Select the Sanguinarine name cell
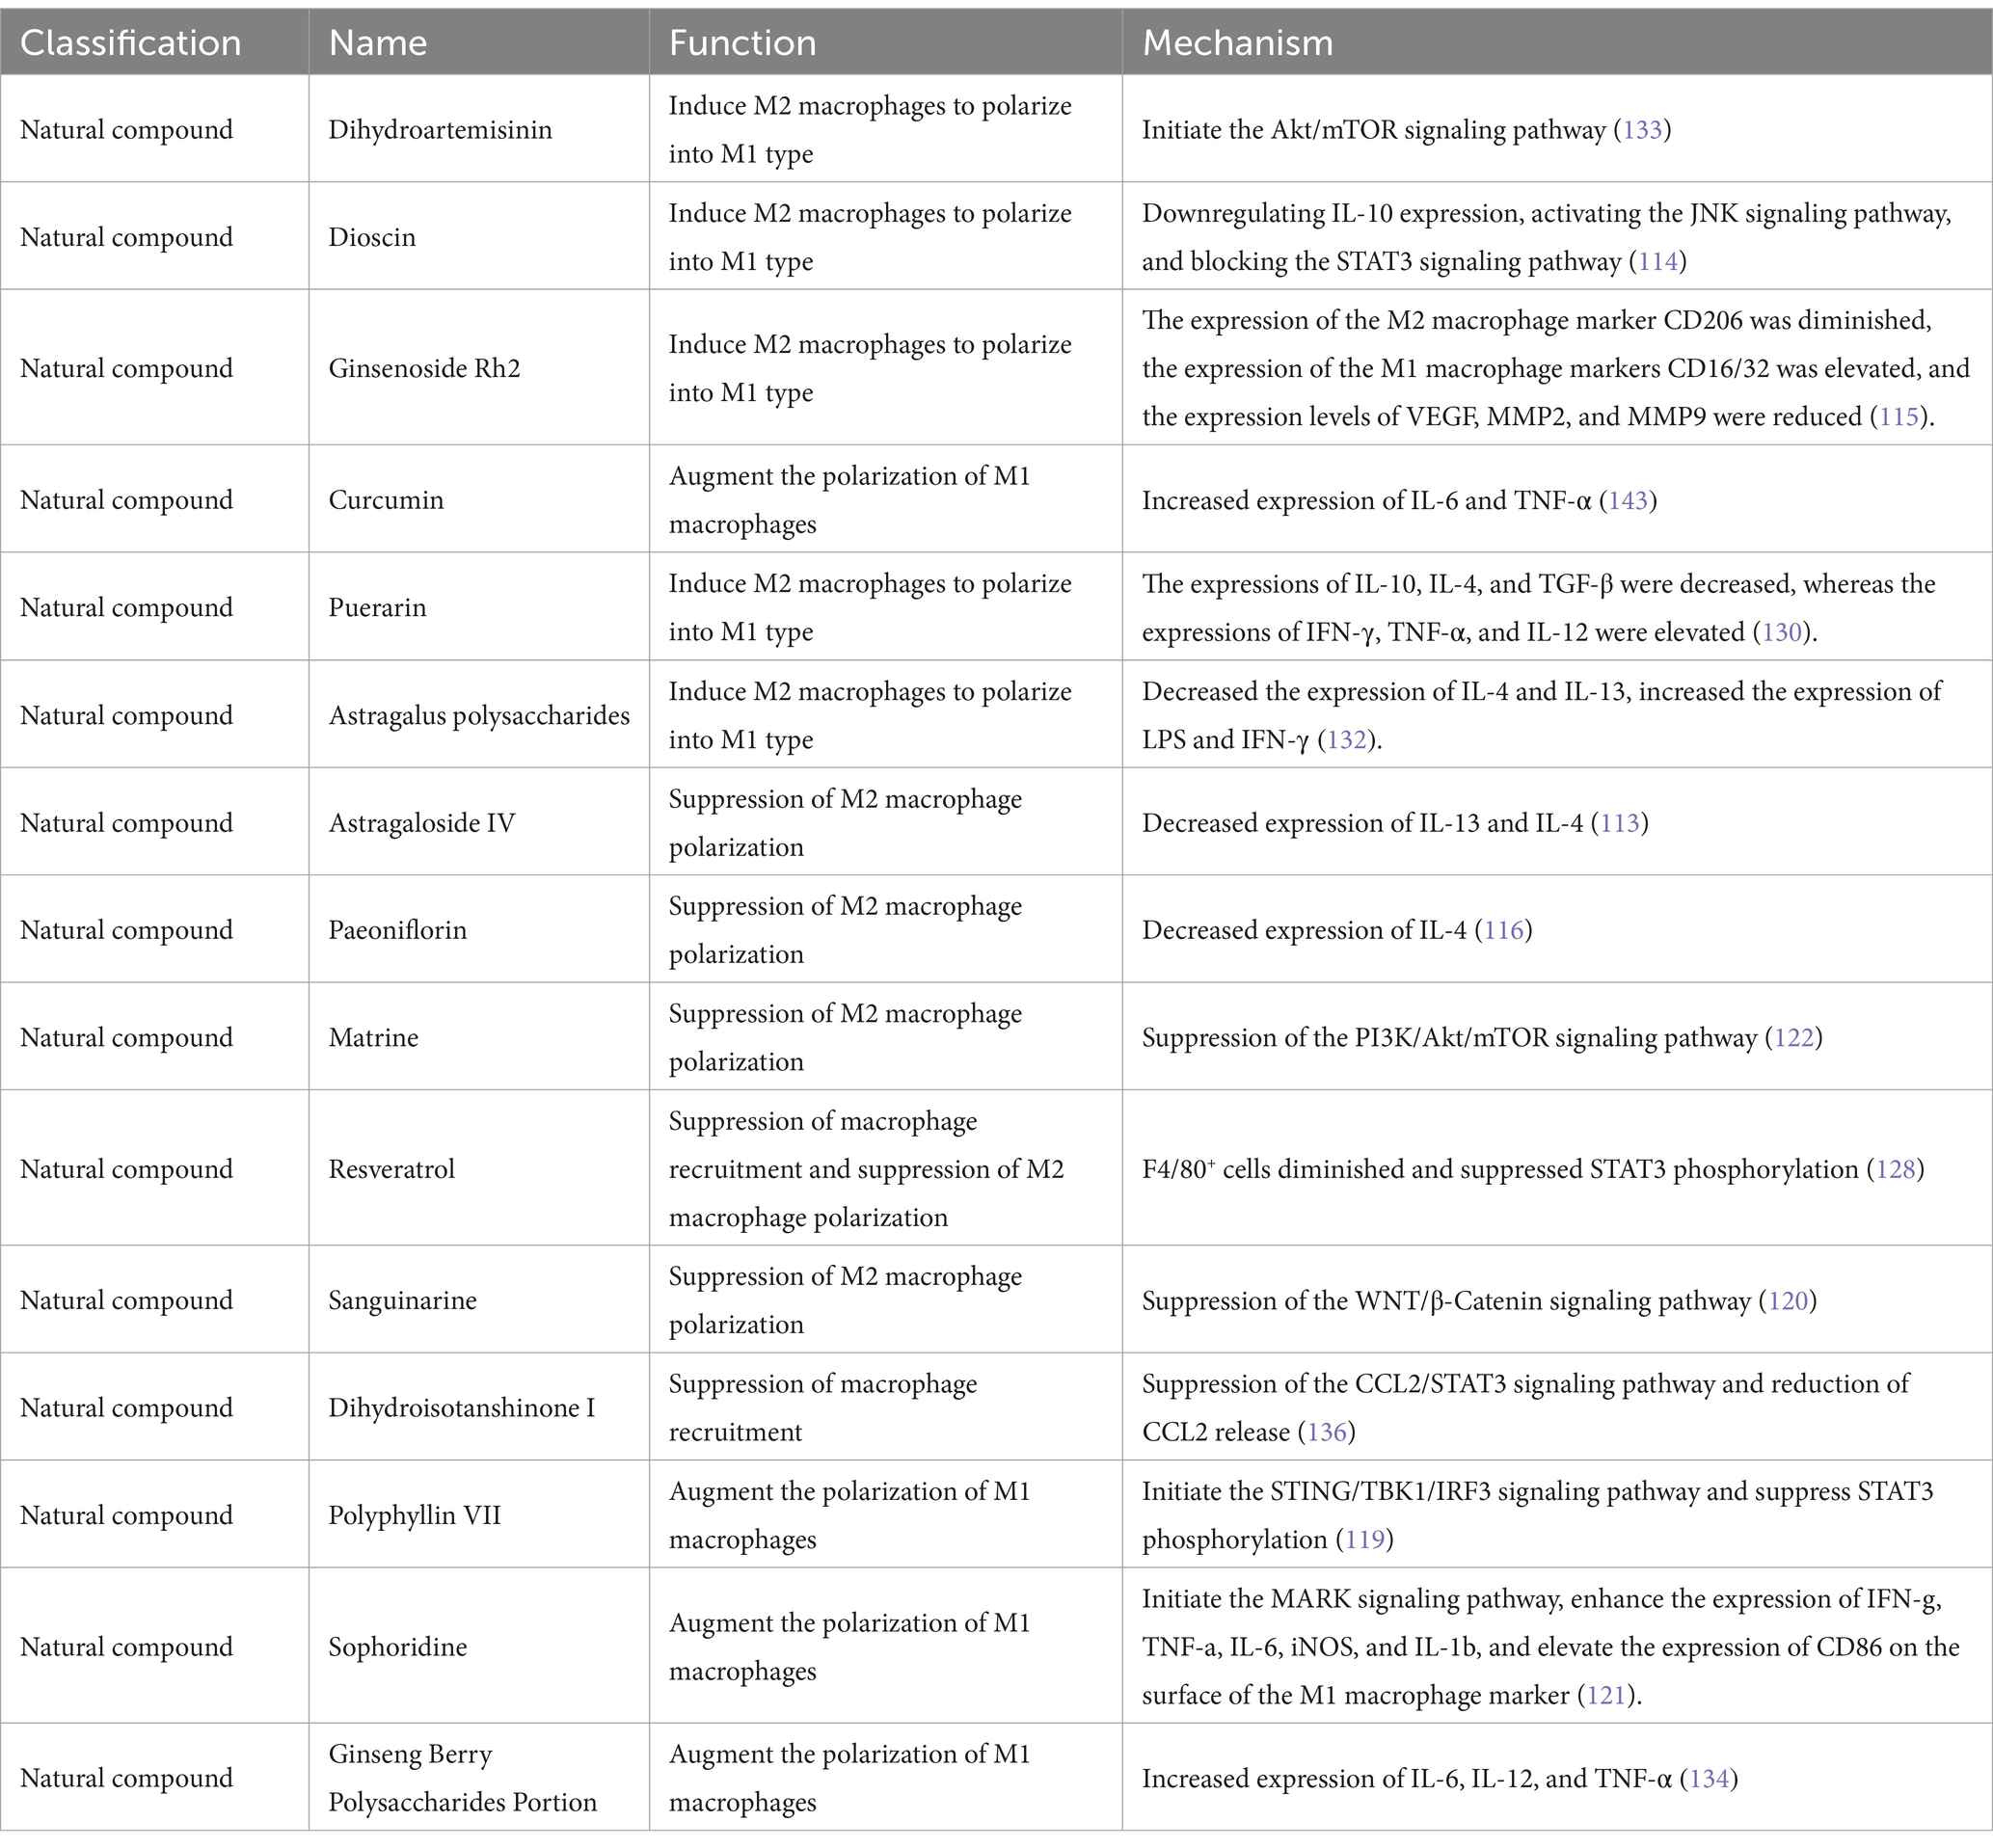This screenshot has width=1993, height=1848. point(479,1300)
